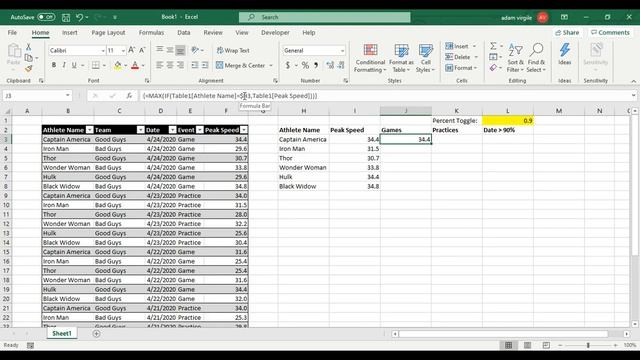Switch to the Insert tab
The height and width of the screenshot is (360, 640).
70,33
